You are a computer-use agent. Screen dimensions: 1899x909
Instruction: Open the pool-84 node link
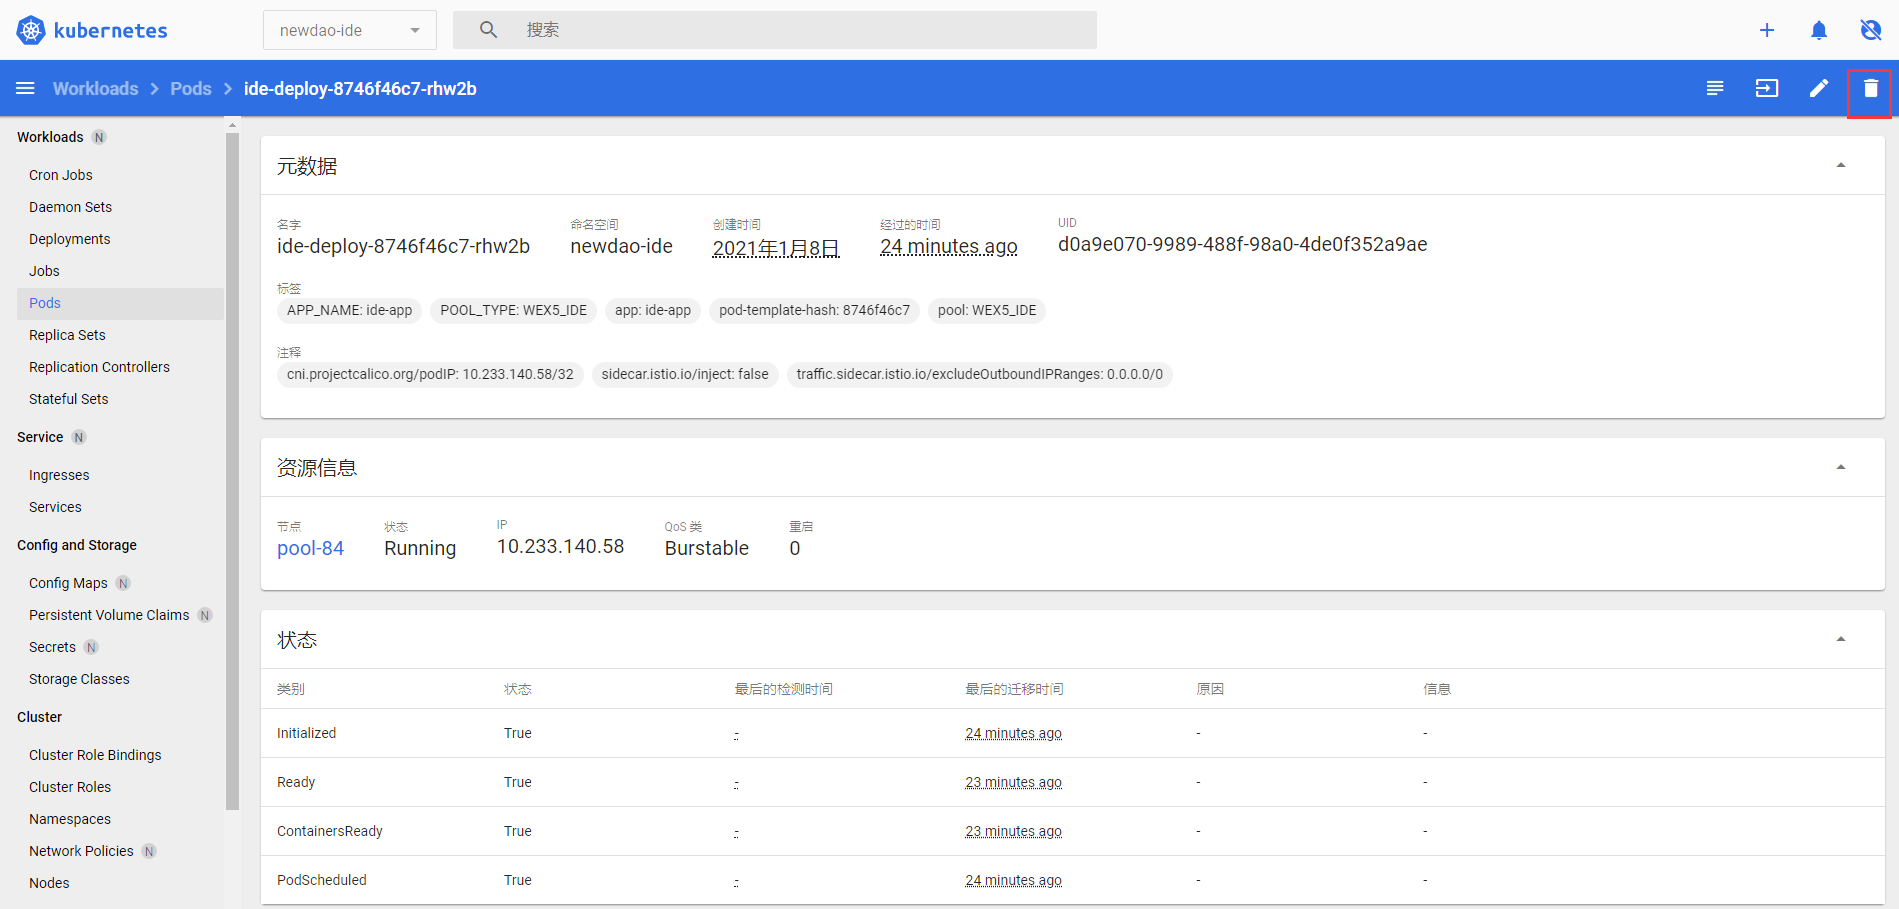click(310, 548)
